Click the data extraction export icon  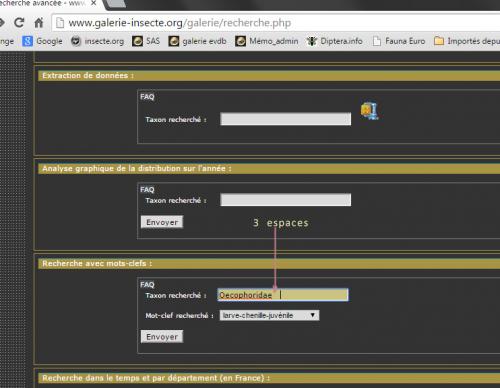369,111
